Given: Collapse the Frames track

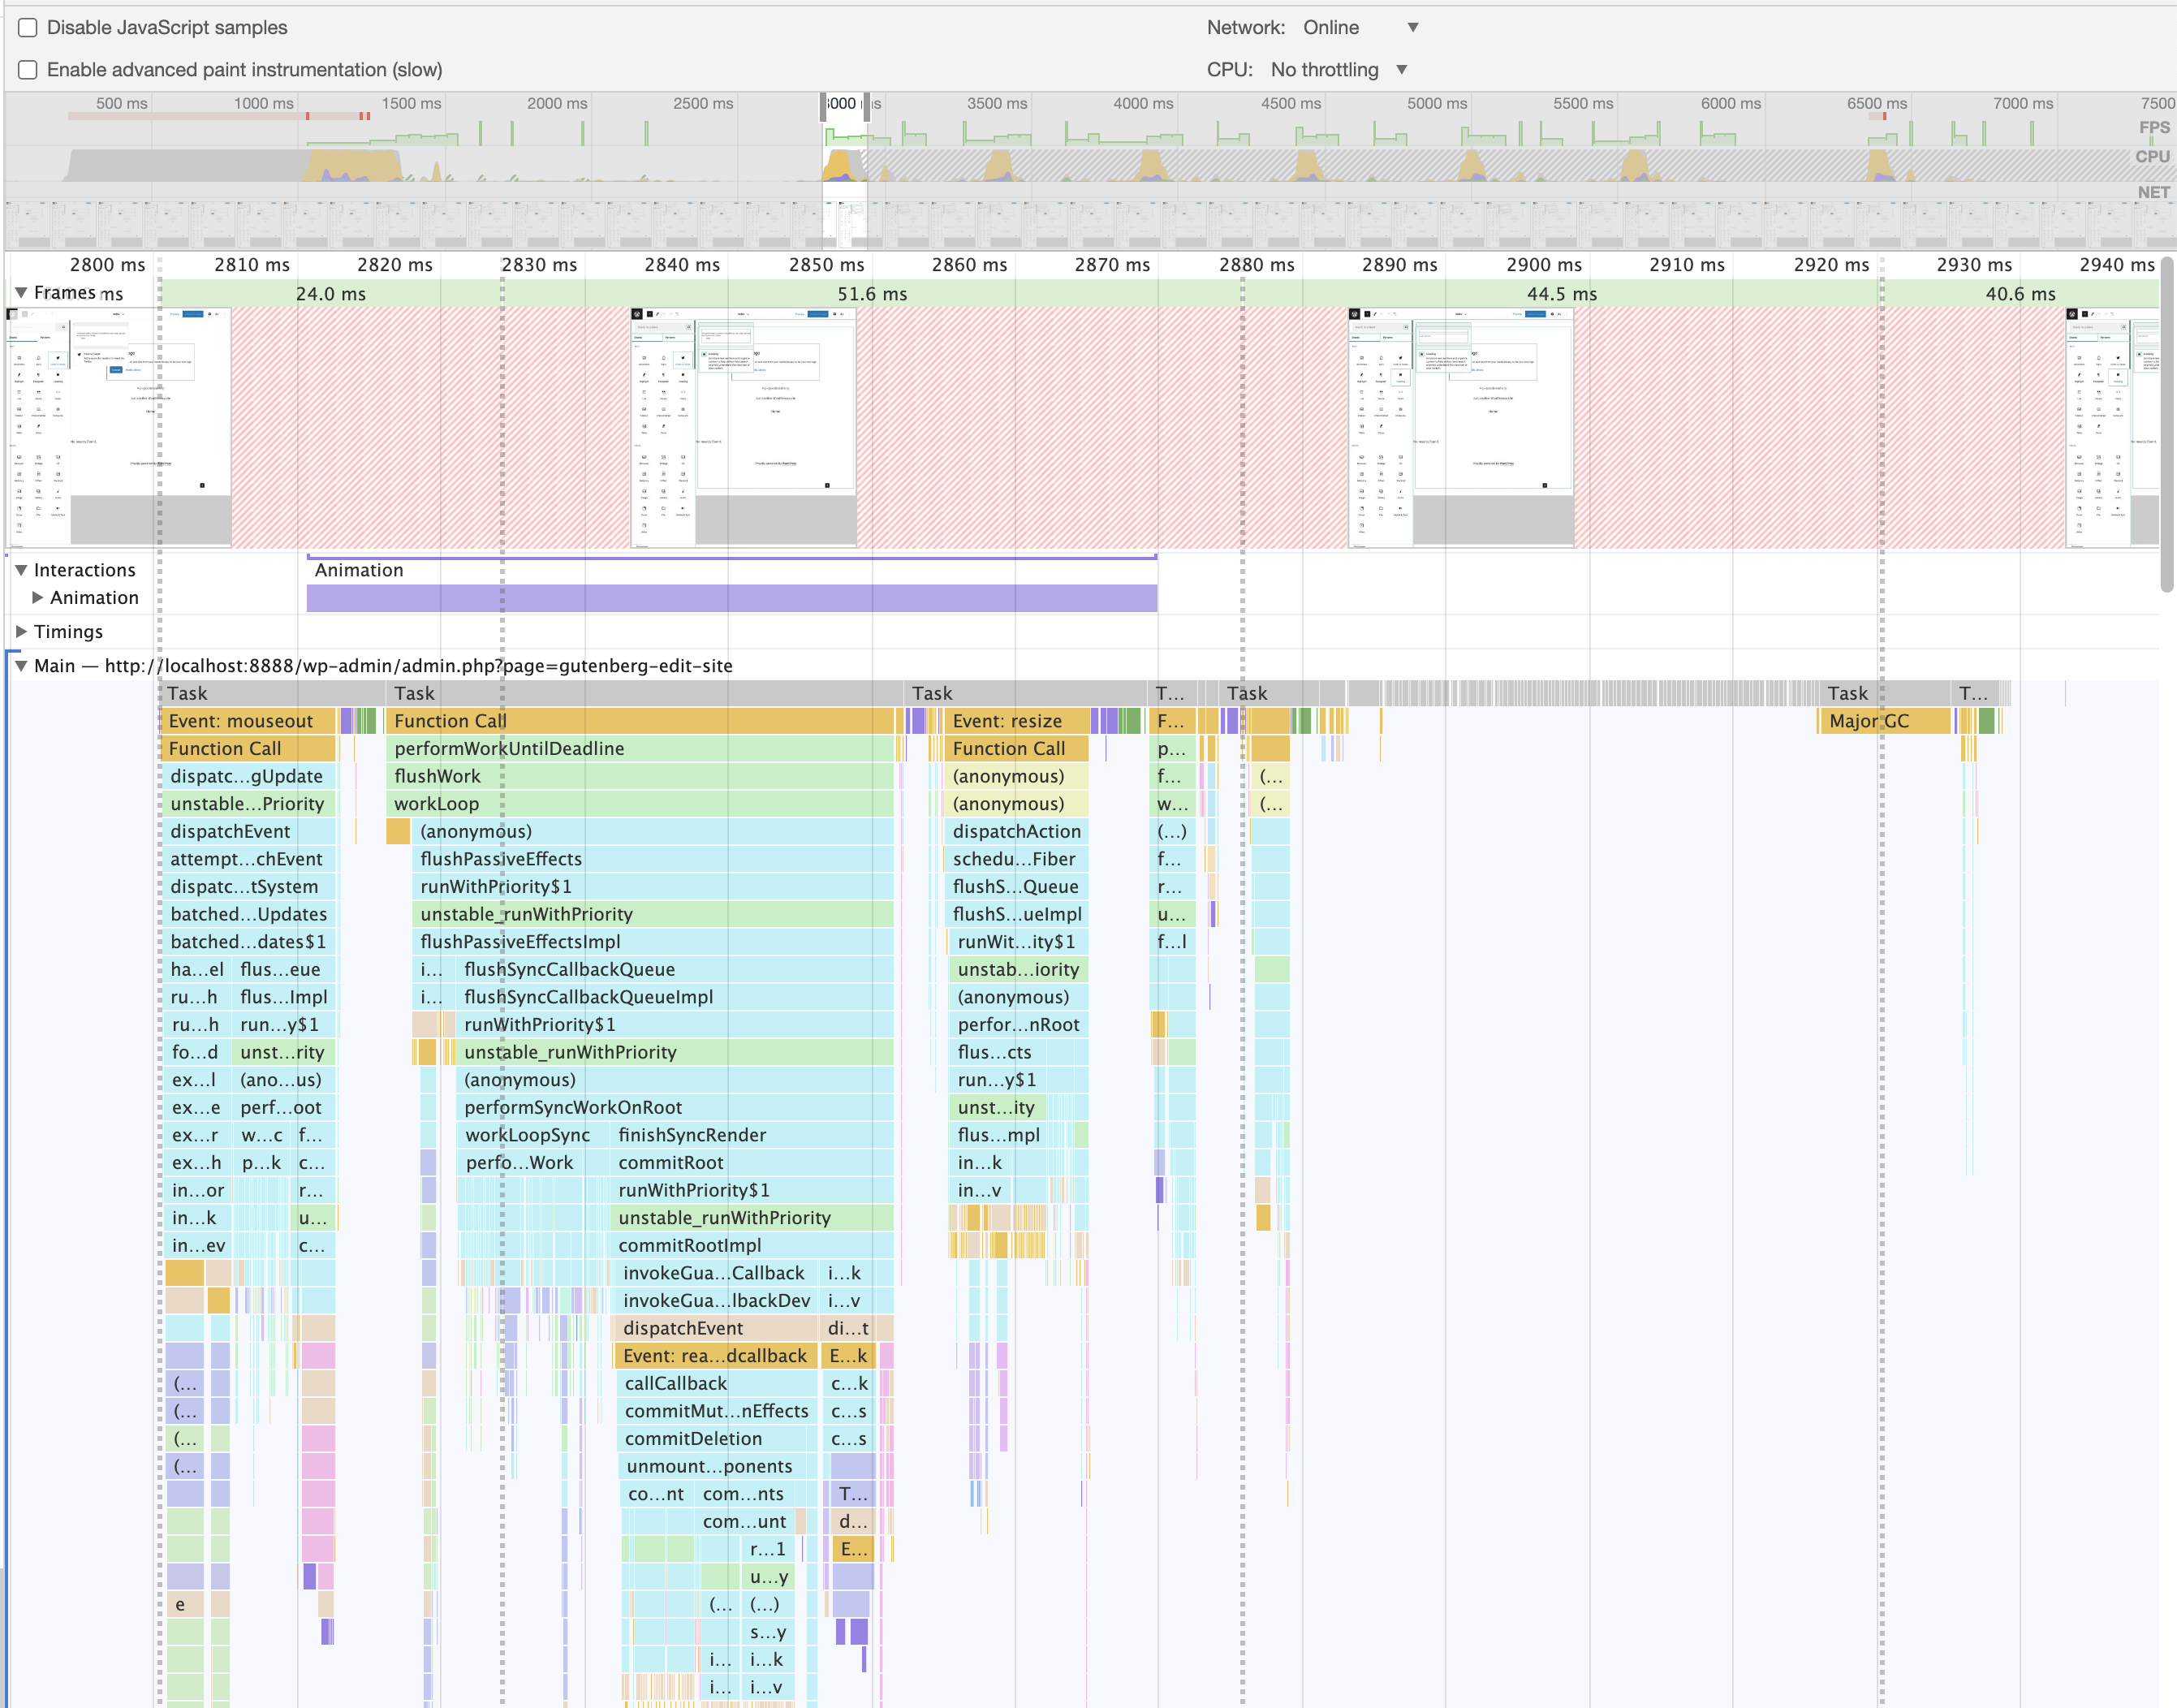Looking at the screenshot, I should [x=21, y=293].
